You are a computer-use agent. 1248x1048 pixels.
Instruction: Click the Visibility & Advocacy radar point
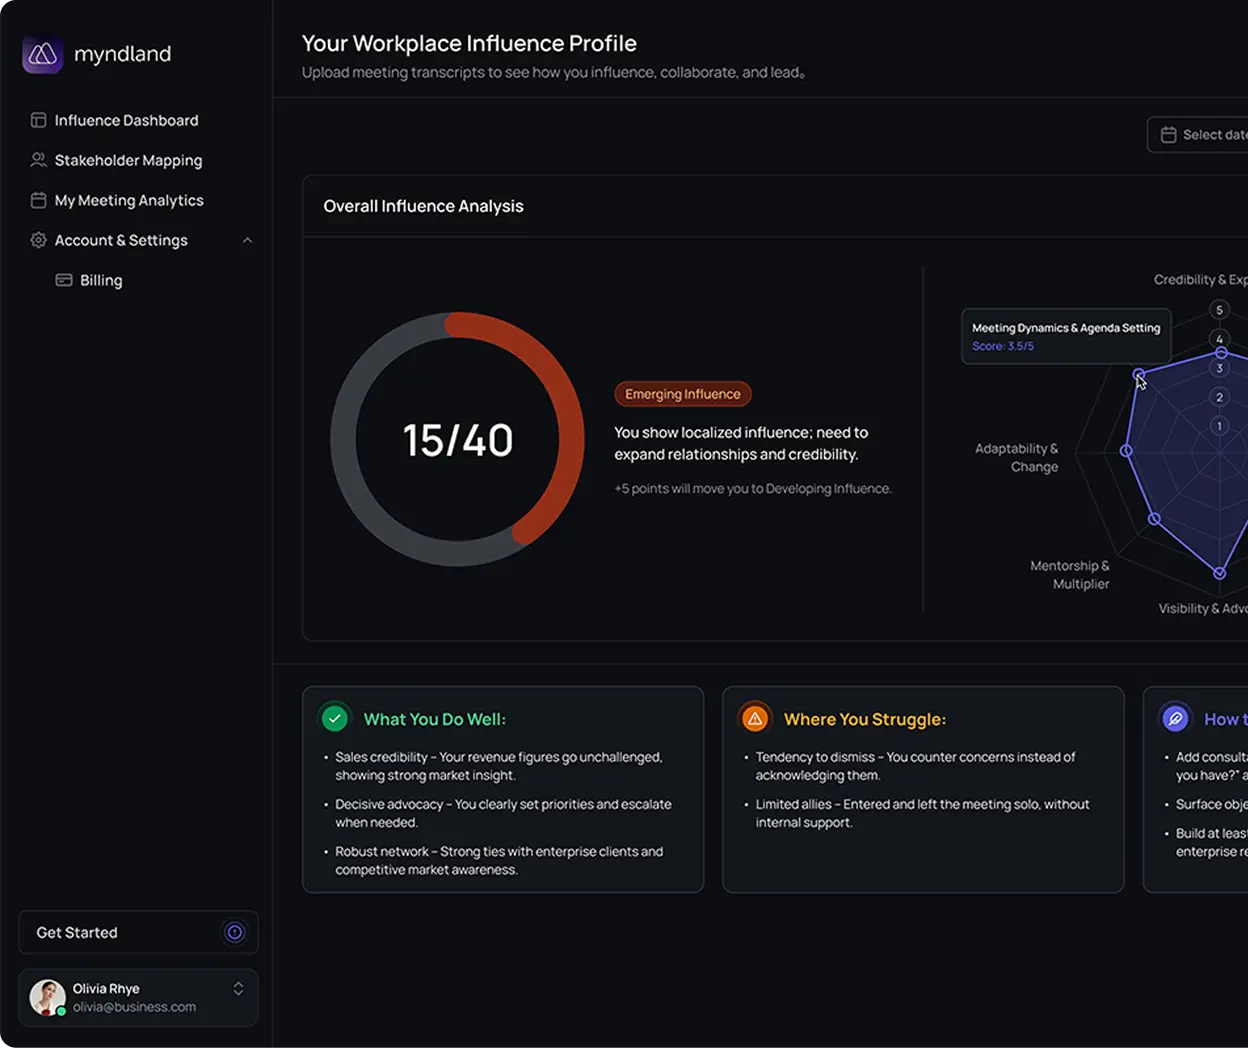(1219, 573)
